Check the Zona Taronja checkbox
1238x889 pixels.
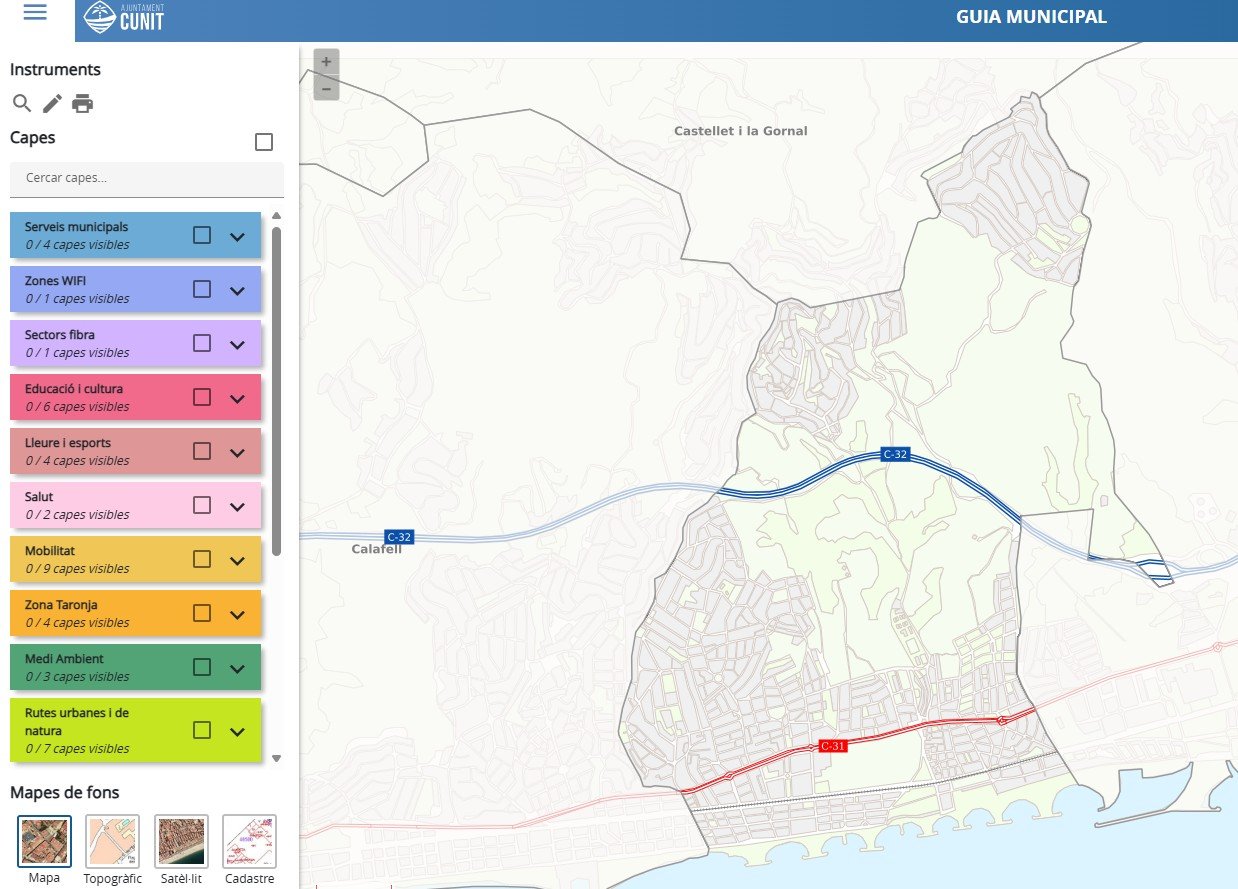(x=202, y=613)
